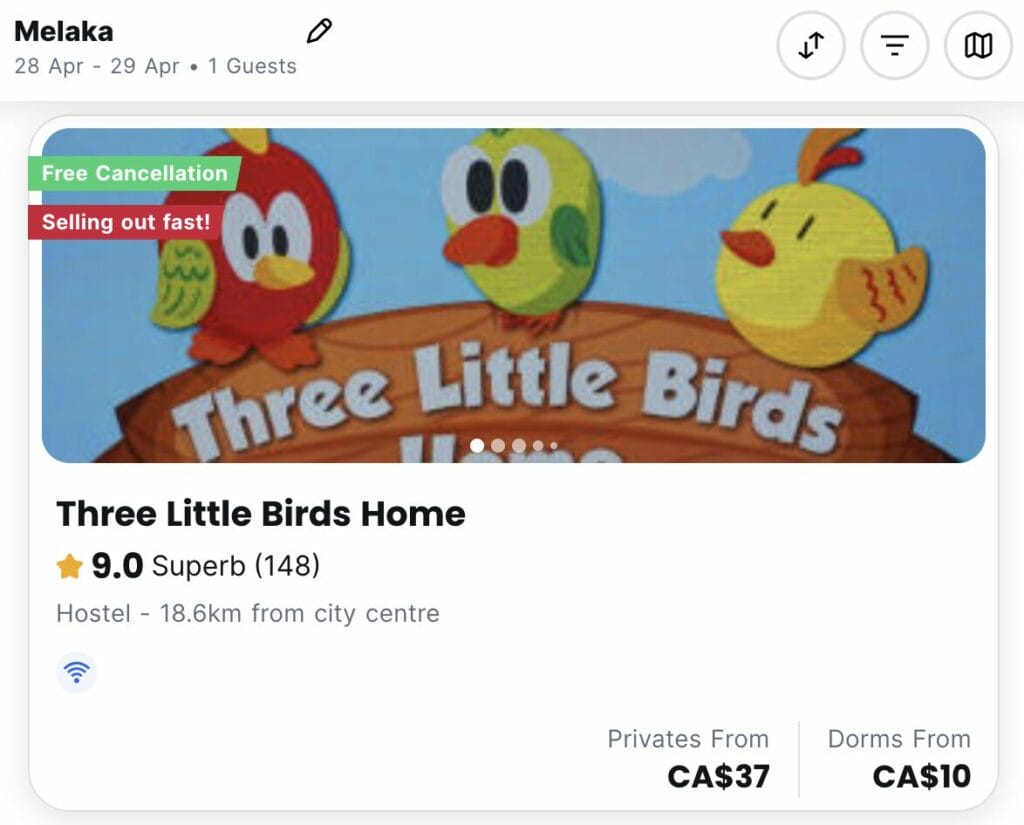This screenshot has width=1024, height=825.
Task: Click the gold rating star
Action: (69, 566)
